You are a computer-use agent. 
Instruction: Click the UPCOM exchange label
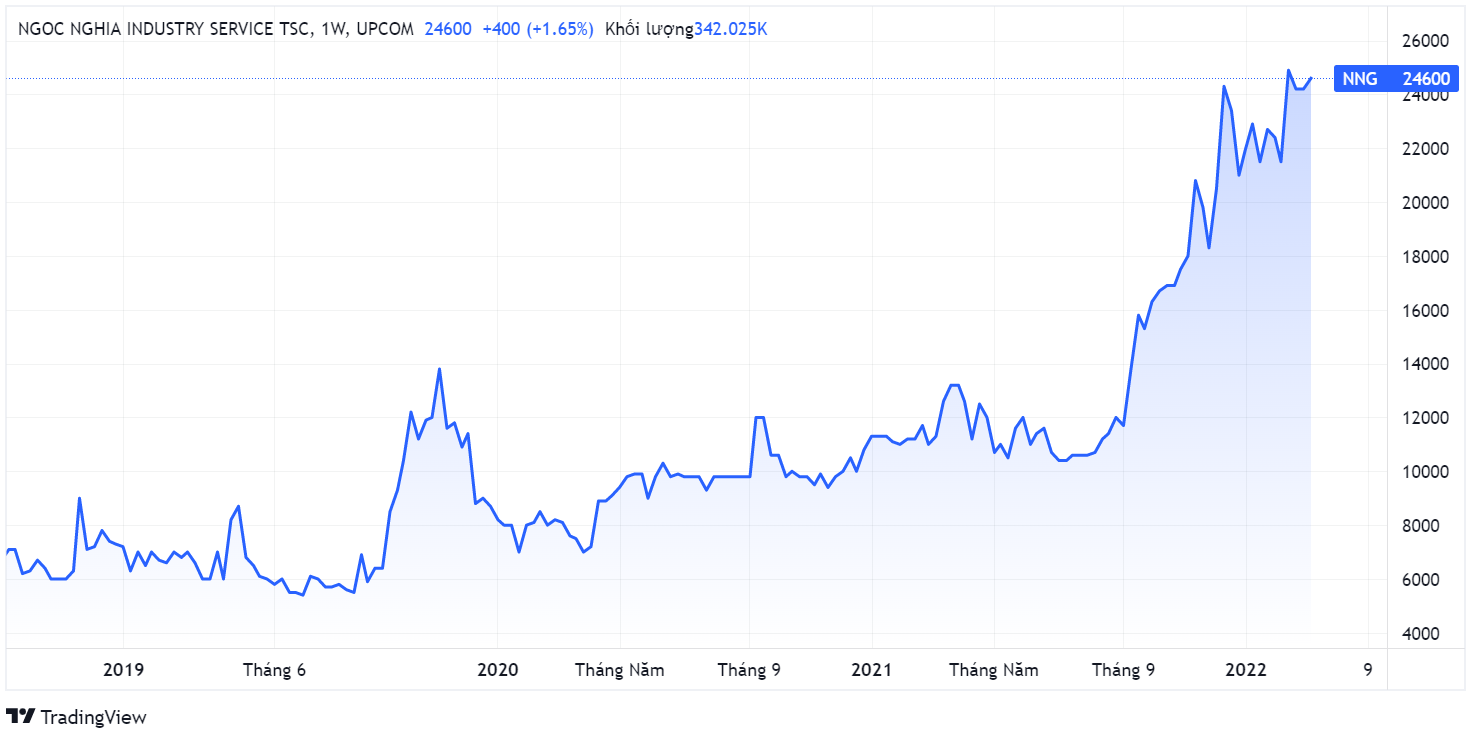click(384, 29)
